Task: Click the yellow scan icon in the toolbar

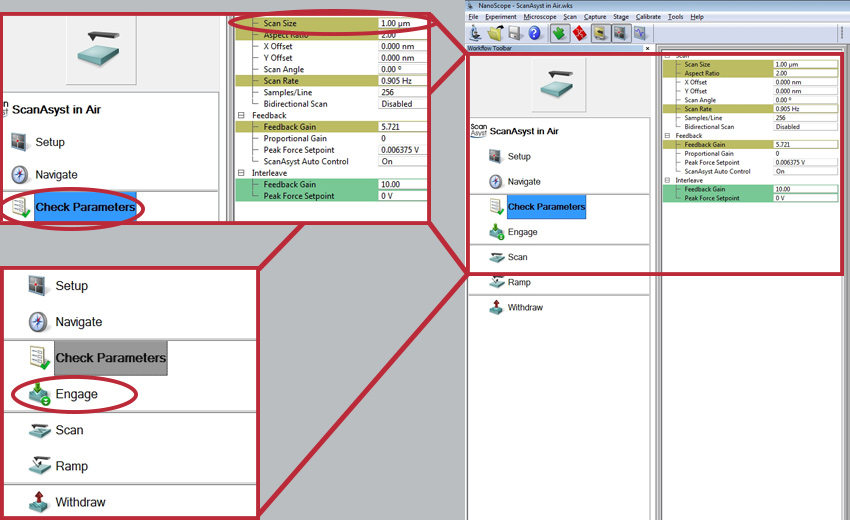Action: [599, 33]
